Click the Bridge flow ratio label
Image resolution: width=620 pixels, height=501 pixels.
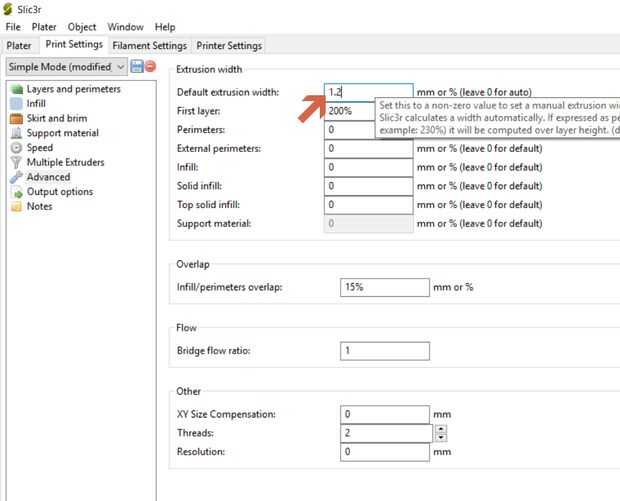(x=214, y=351)
